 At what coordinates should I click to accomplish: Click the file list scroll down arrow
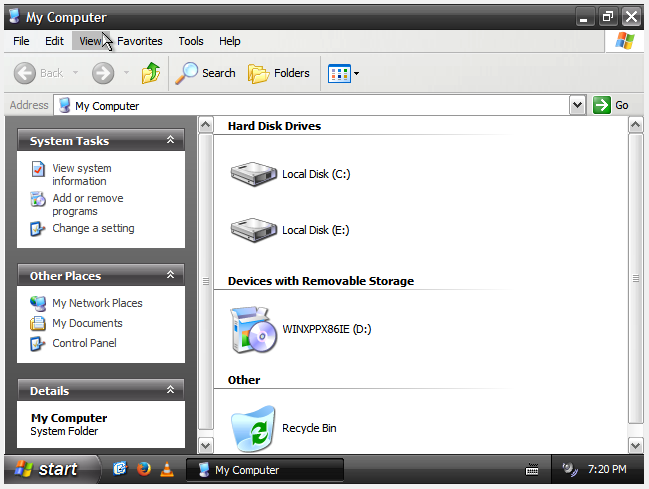[636, 446]
